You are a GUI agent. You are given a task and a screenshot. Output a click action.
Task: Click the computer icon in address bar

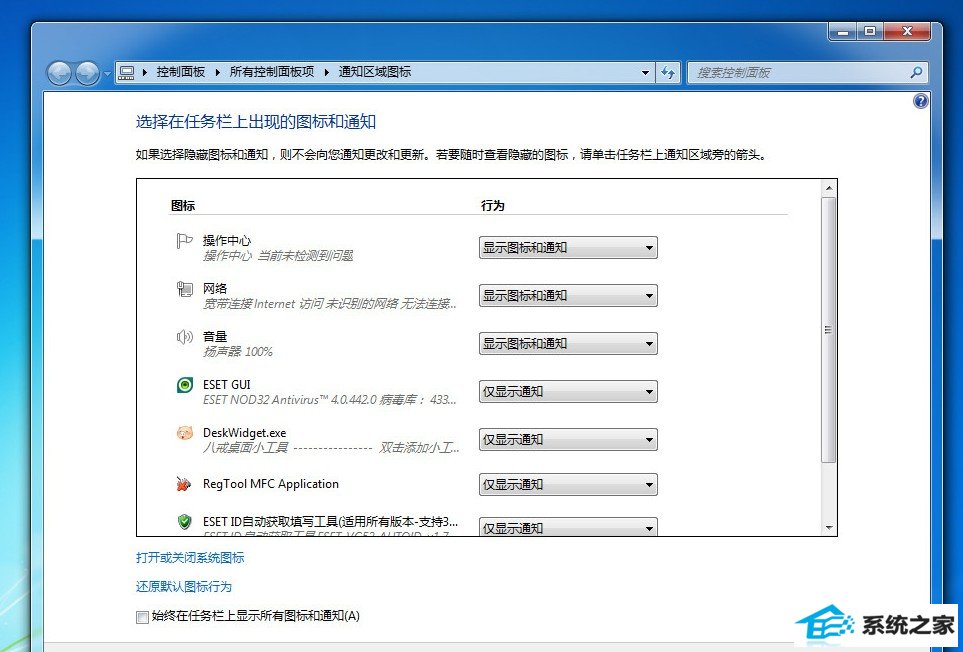[x=127, y=72]
